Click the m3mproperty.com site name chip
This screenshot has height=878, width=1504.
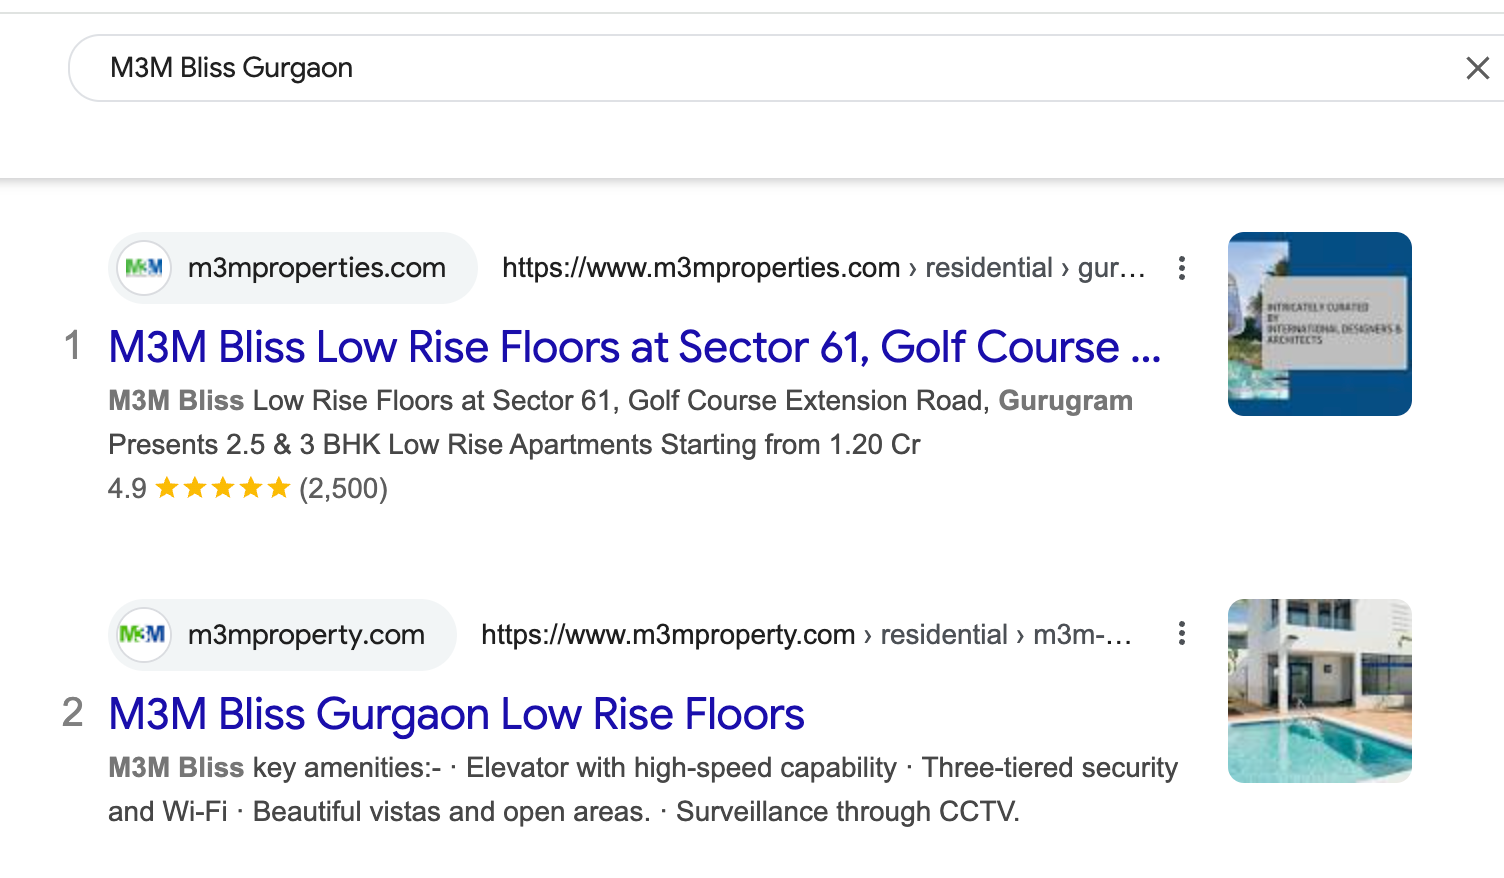pos(282,635)
